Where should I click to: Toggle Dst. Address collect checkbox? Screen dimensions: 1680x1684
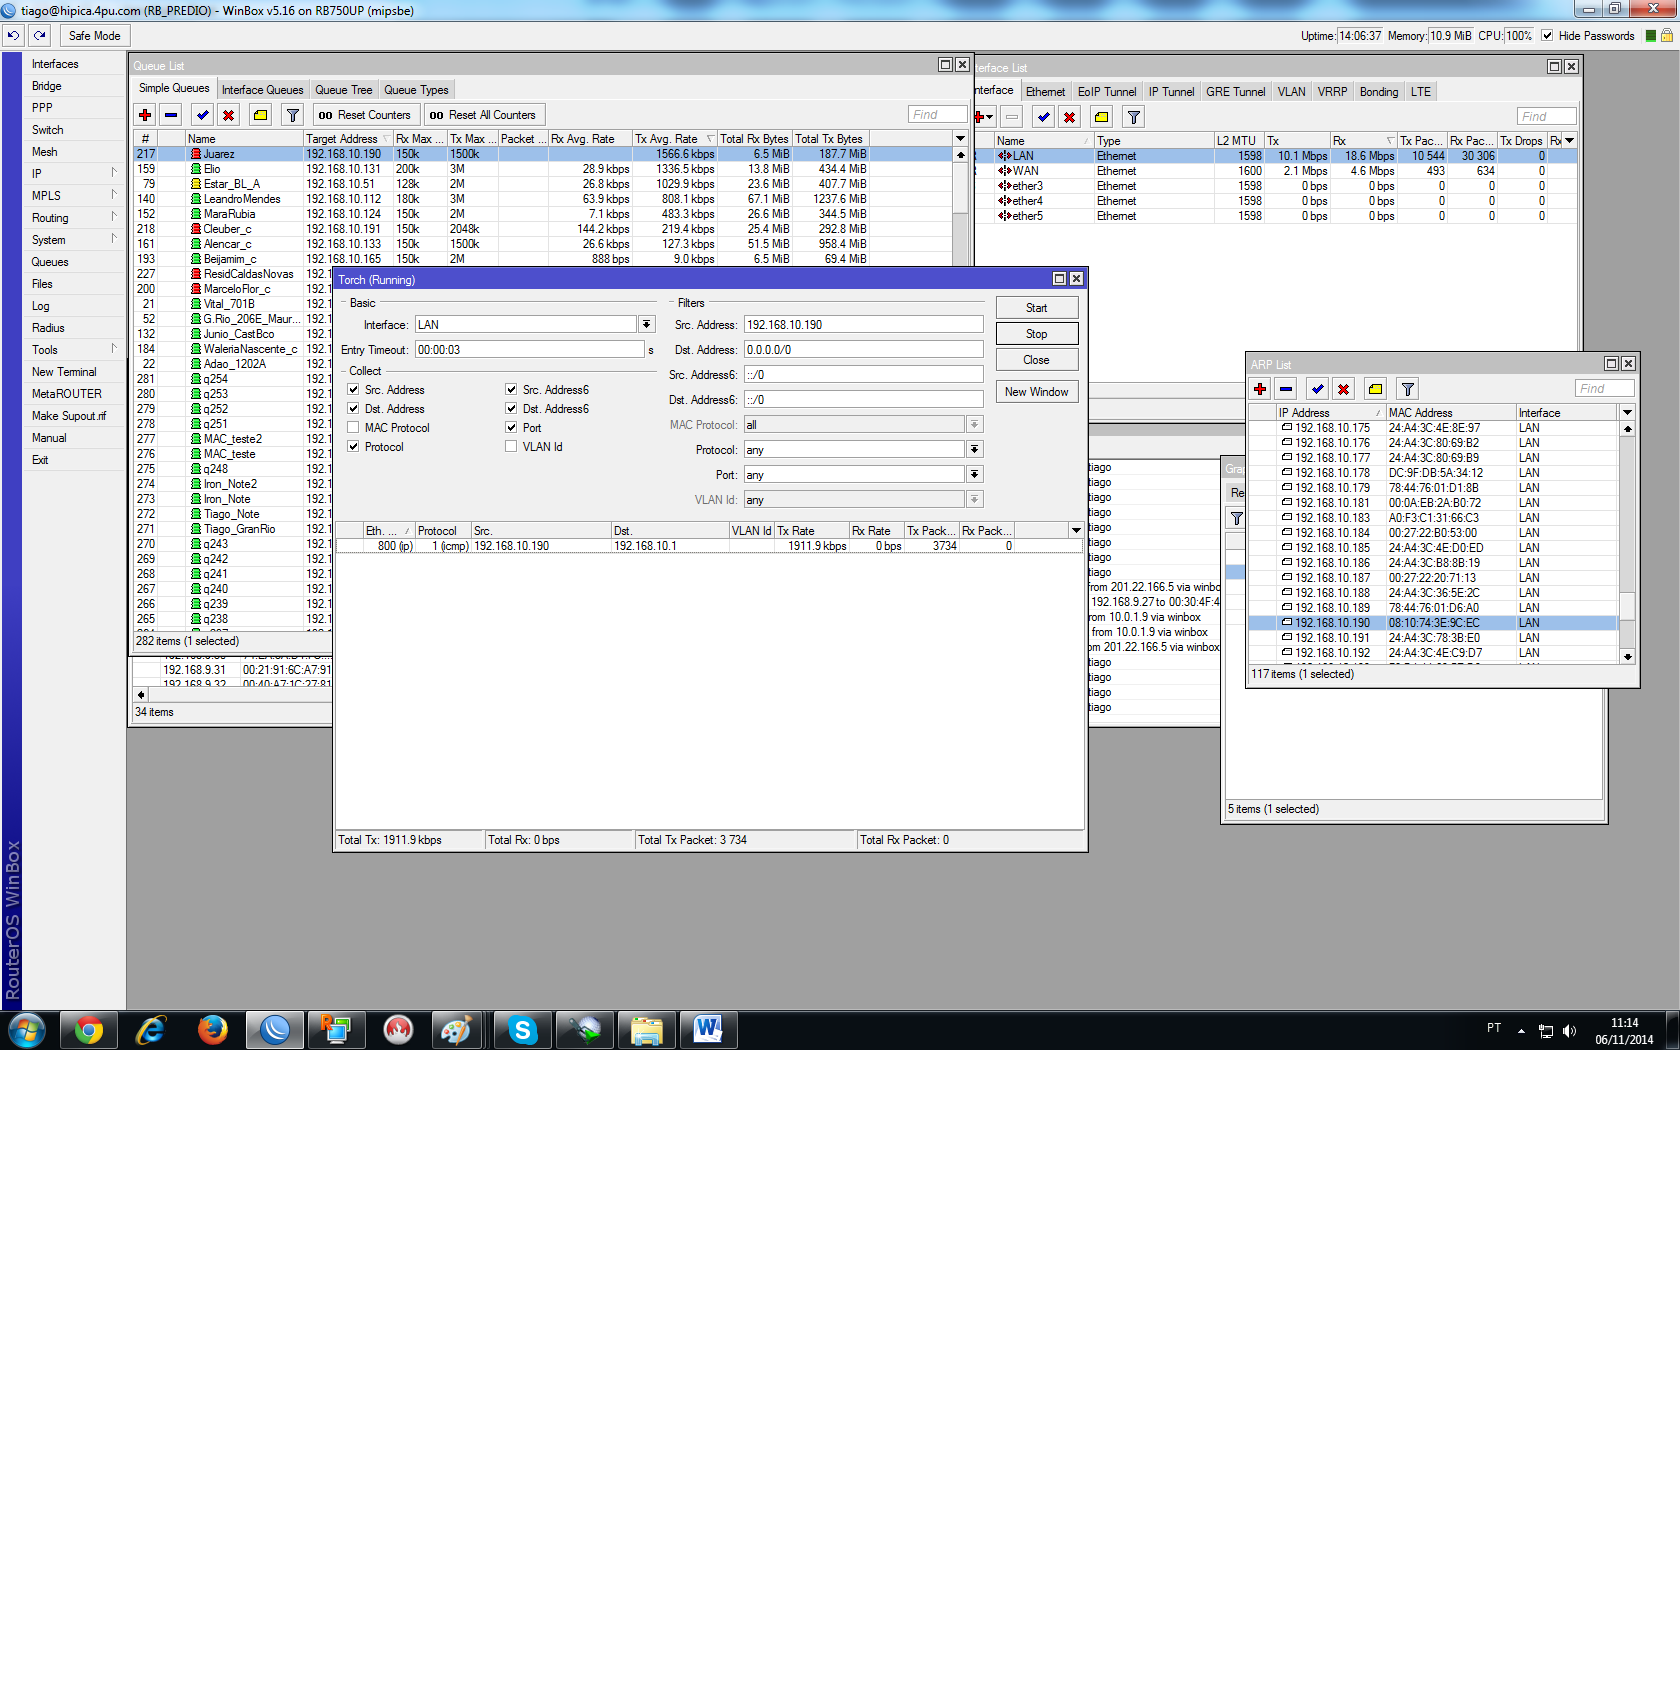[353, 409]
